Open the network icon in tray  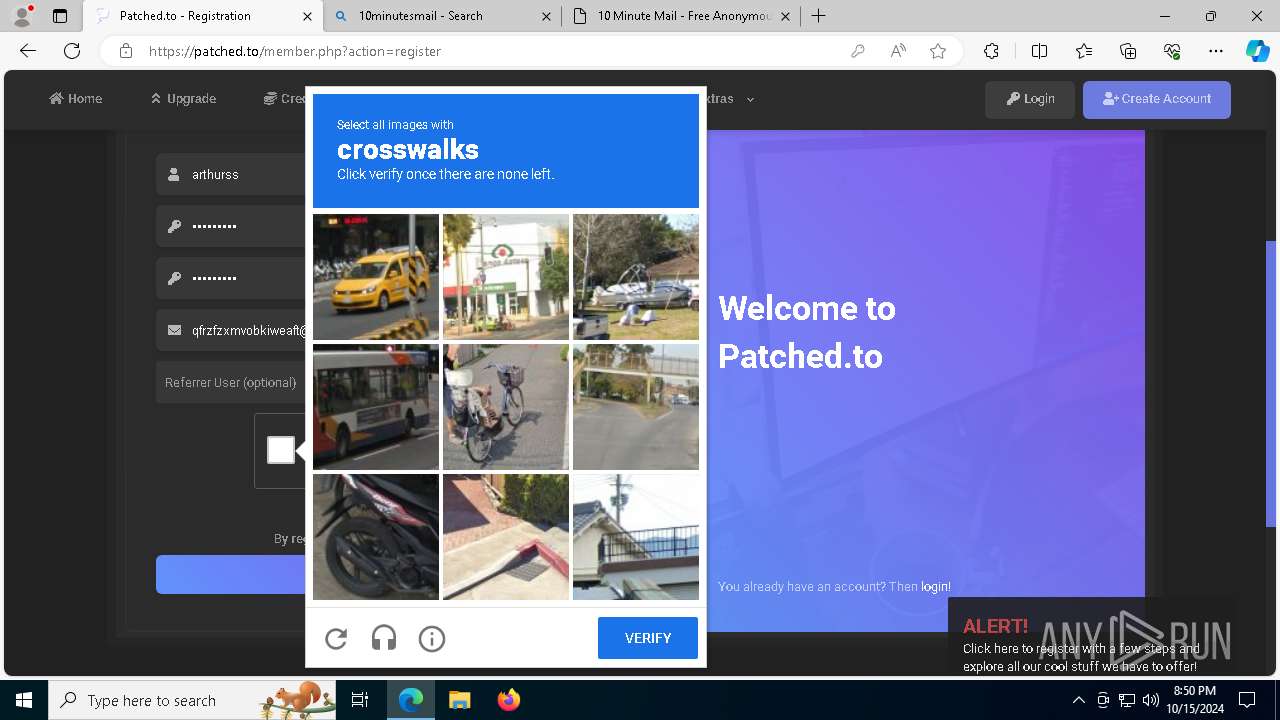click(x=1127, y=700)
